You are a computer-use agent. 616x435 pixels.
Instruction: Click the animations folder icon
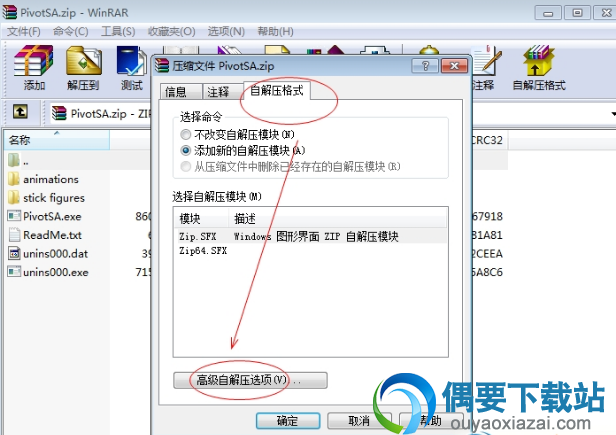14,179
